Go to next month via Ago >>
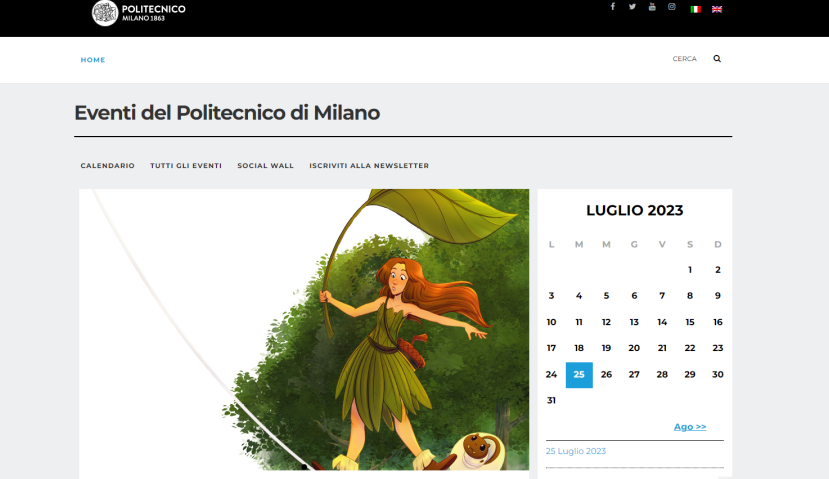The height and width of the screenshot is (479, 829). (690, 427)
